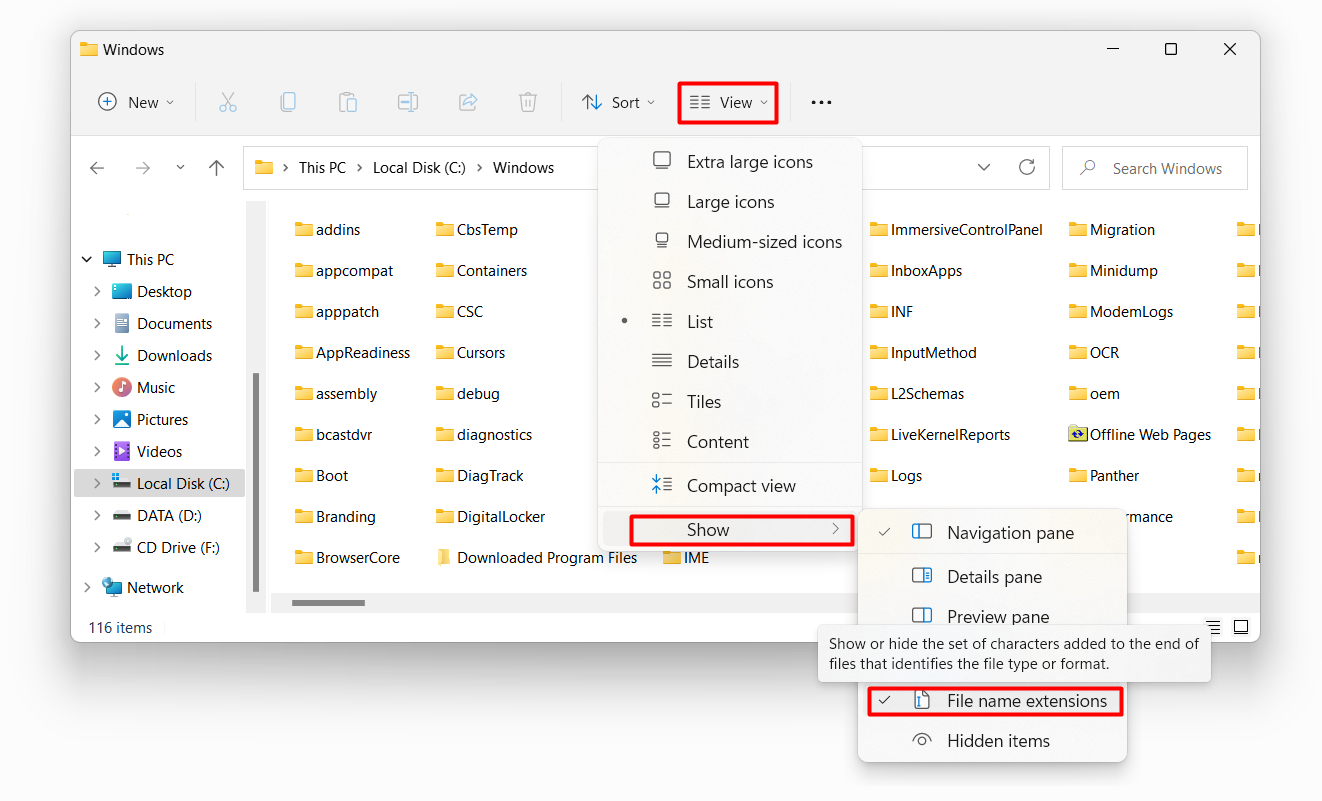Collapse This PC tree node

point(87,259)
